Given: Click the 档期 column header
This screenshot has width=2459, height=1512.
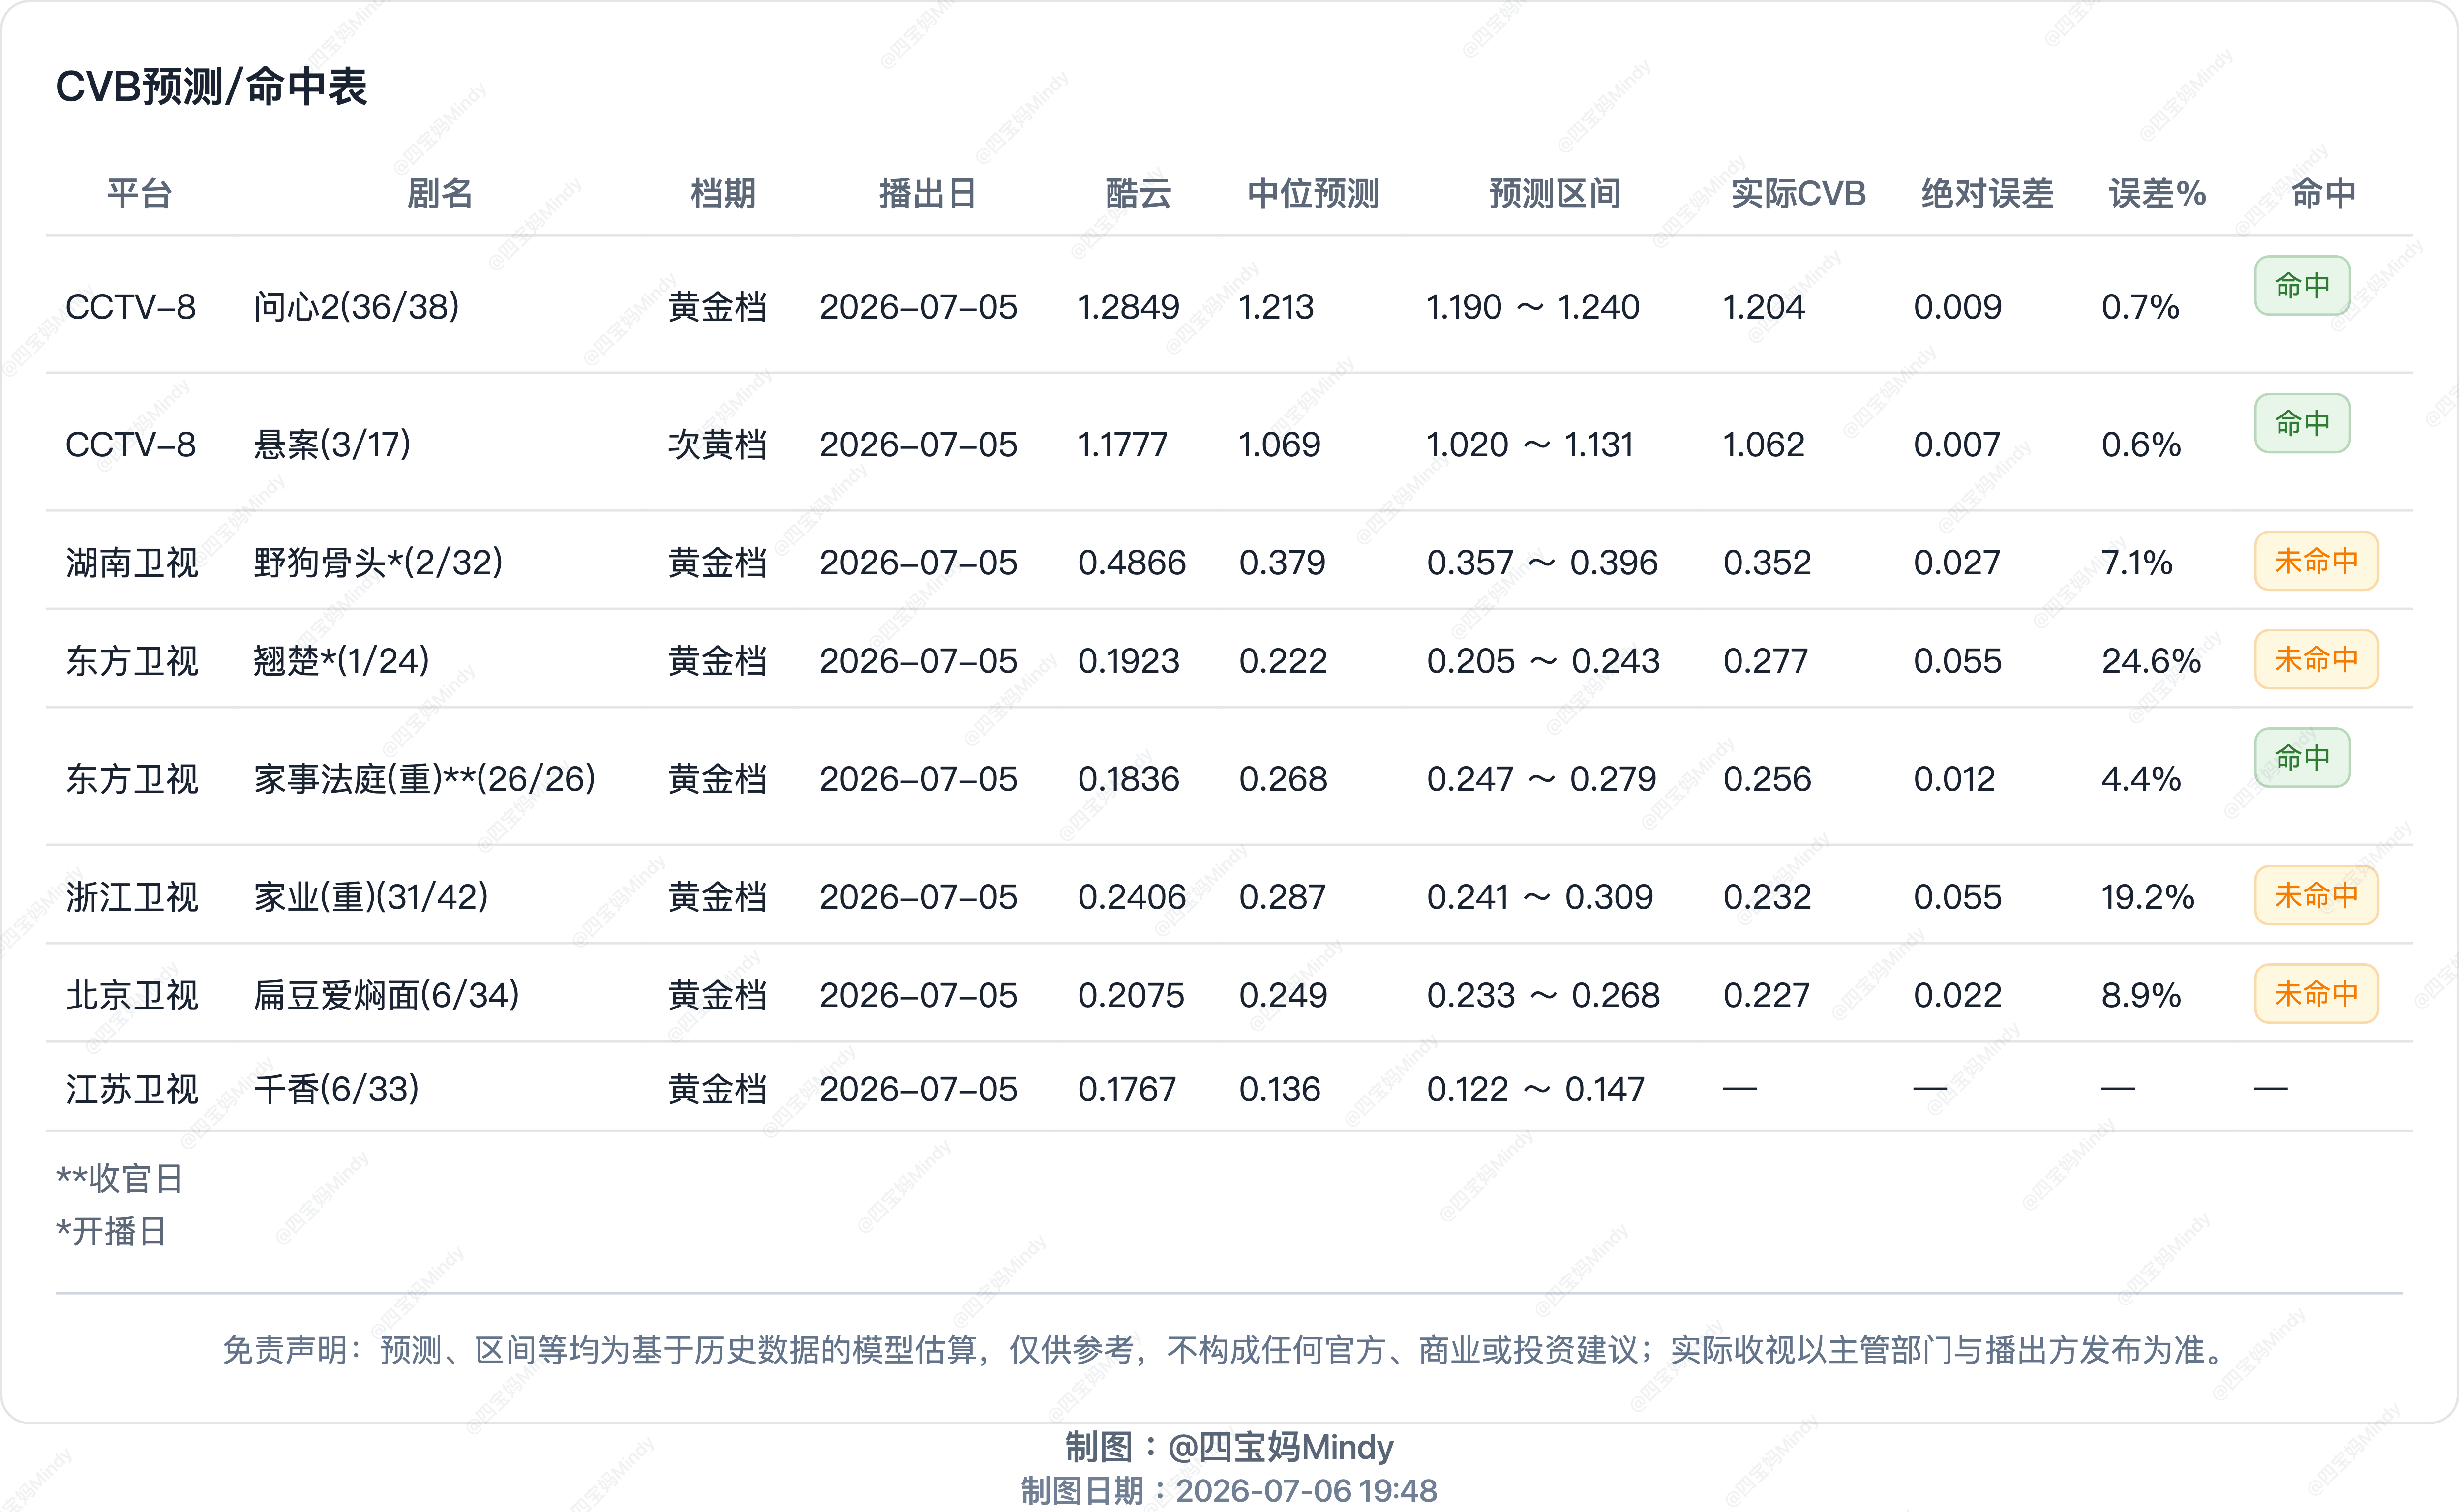Looking at the screenshot, I should pos(723,193).
